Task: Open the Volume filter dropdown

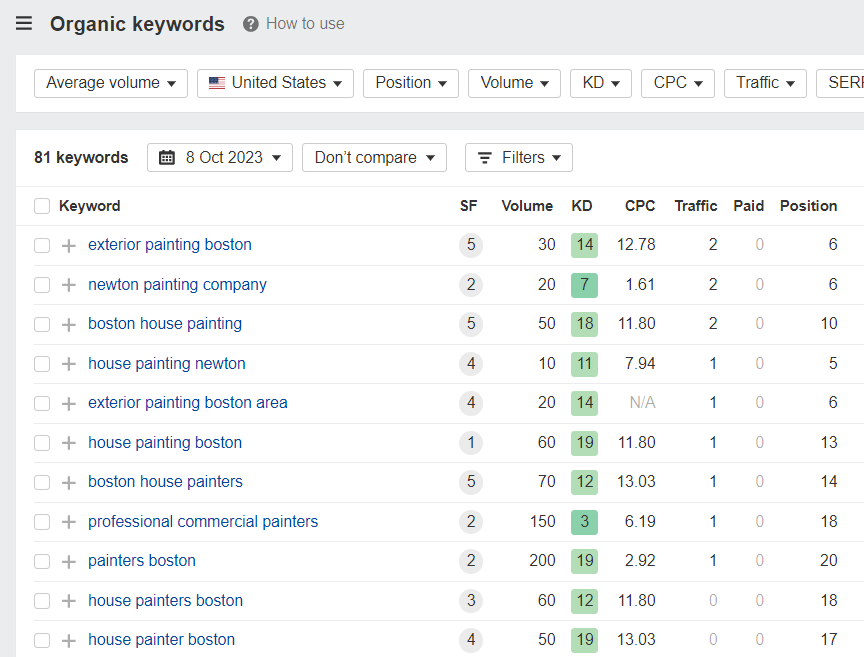Action: tap(515, 83)
